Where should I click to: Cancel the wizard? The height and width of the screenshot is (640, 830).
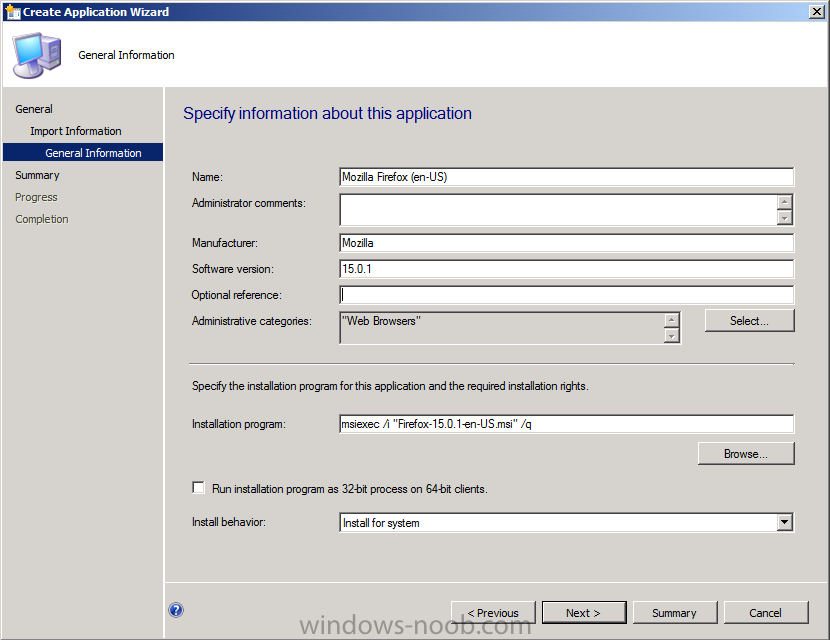point(766,612)
